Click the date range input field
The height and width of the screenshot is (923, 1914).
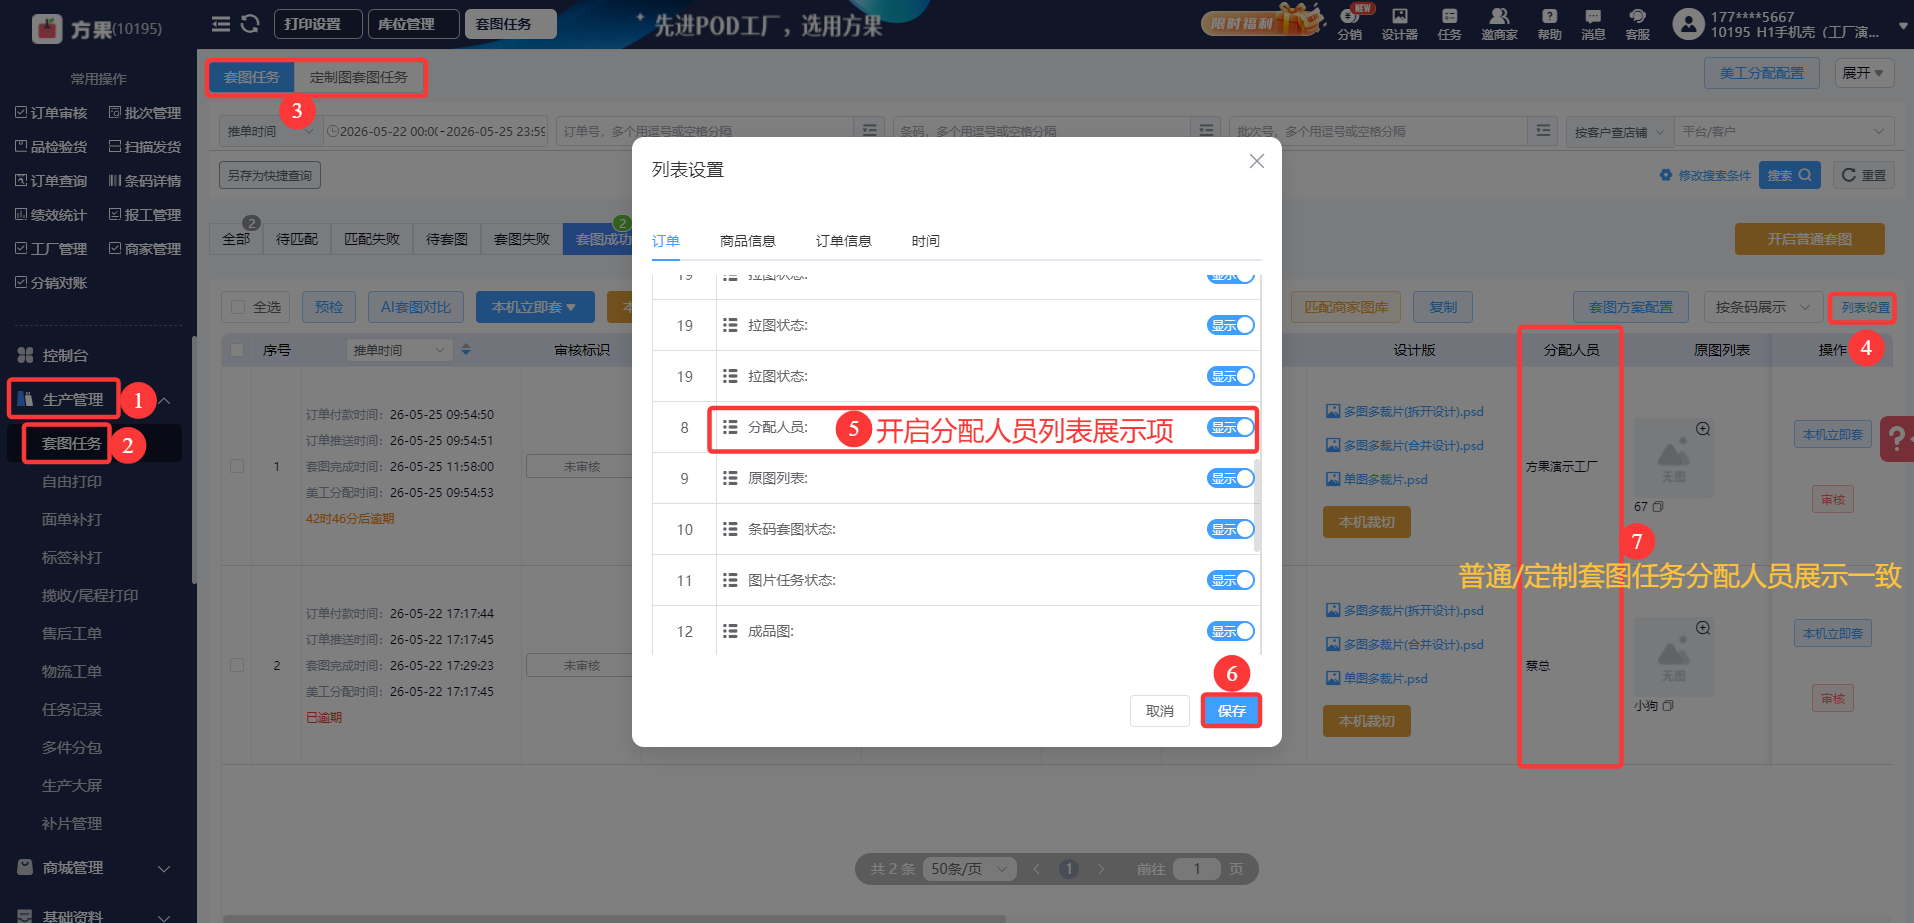pos(436,131)
